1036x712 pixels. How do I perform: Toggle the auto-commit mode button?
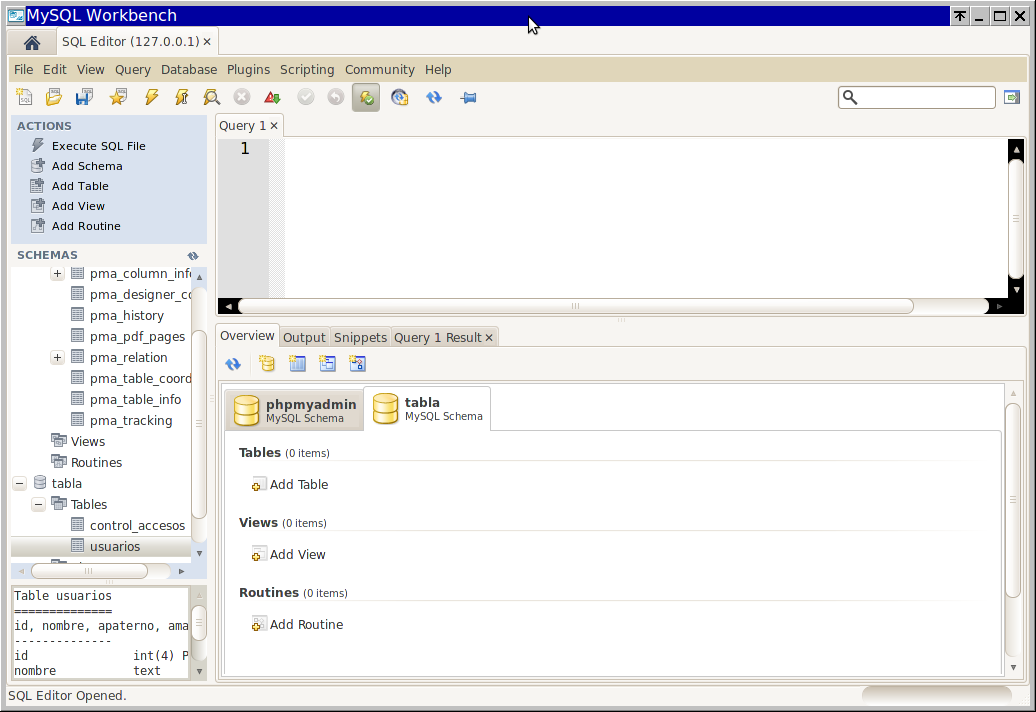click(366, 98)
